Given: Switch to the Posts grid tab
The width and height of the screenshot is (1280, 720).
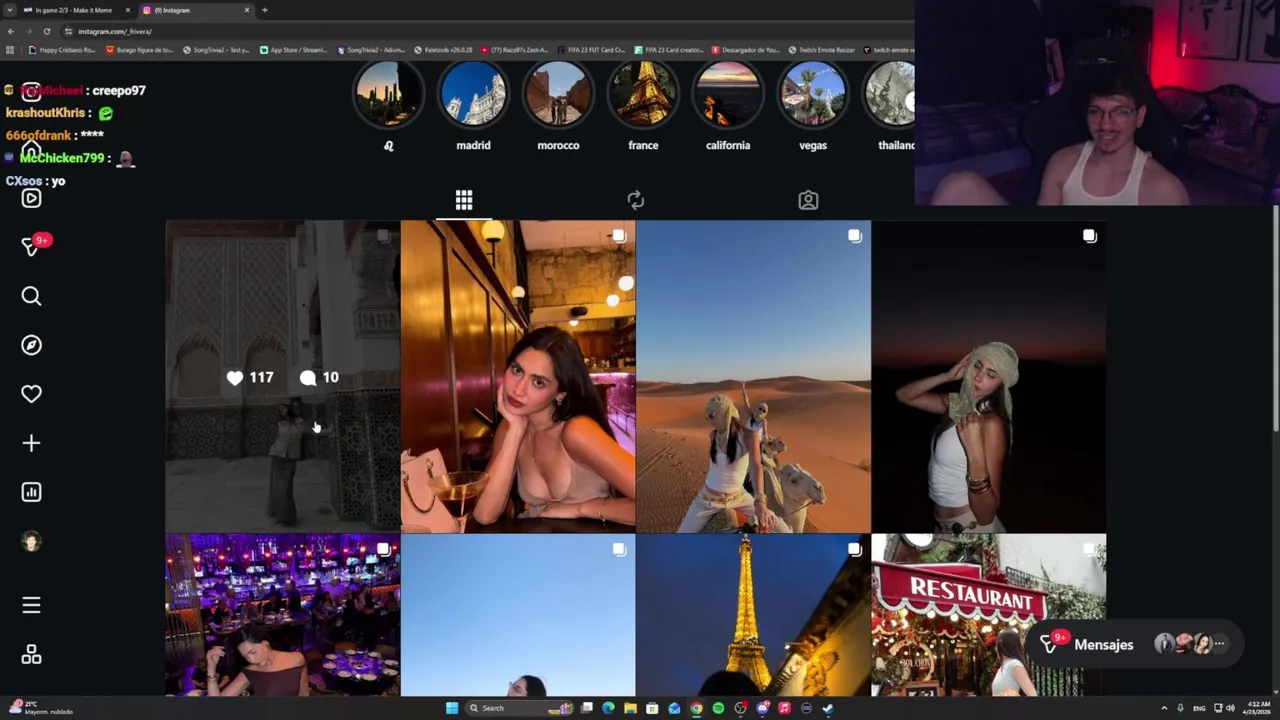Looking at the screenshot, I should (x=464, y=200).
